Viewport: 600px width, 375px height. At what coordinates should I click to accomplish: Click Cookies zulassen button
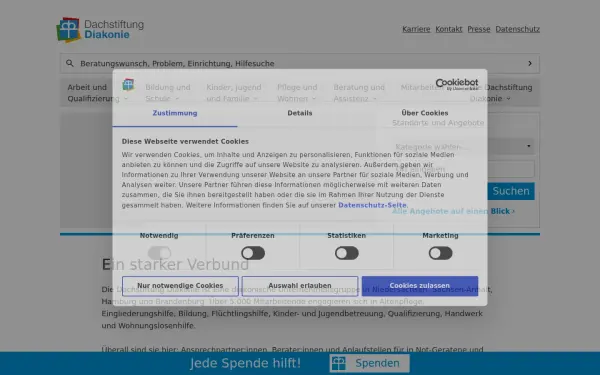click(x=420, y=286)
